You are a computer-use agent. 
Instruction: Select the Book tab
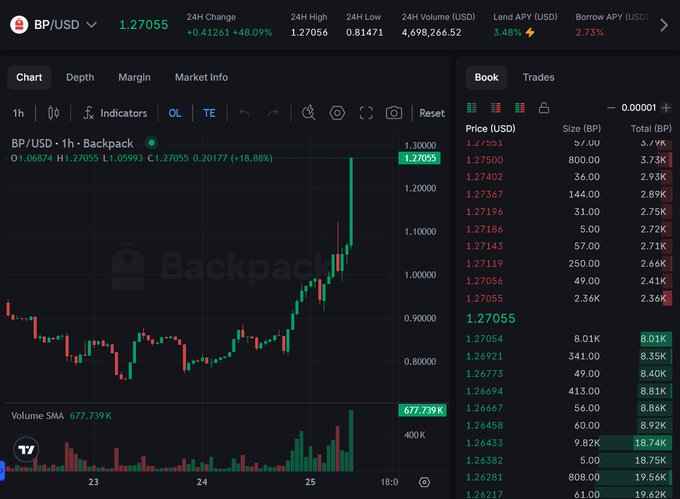point(486,77)
